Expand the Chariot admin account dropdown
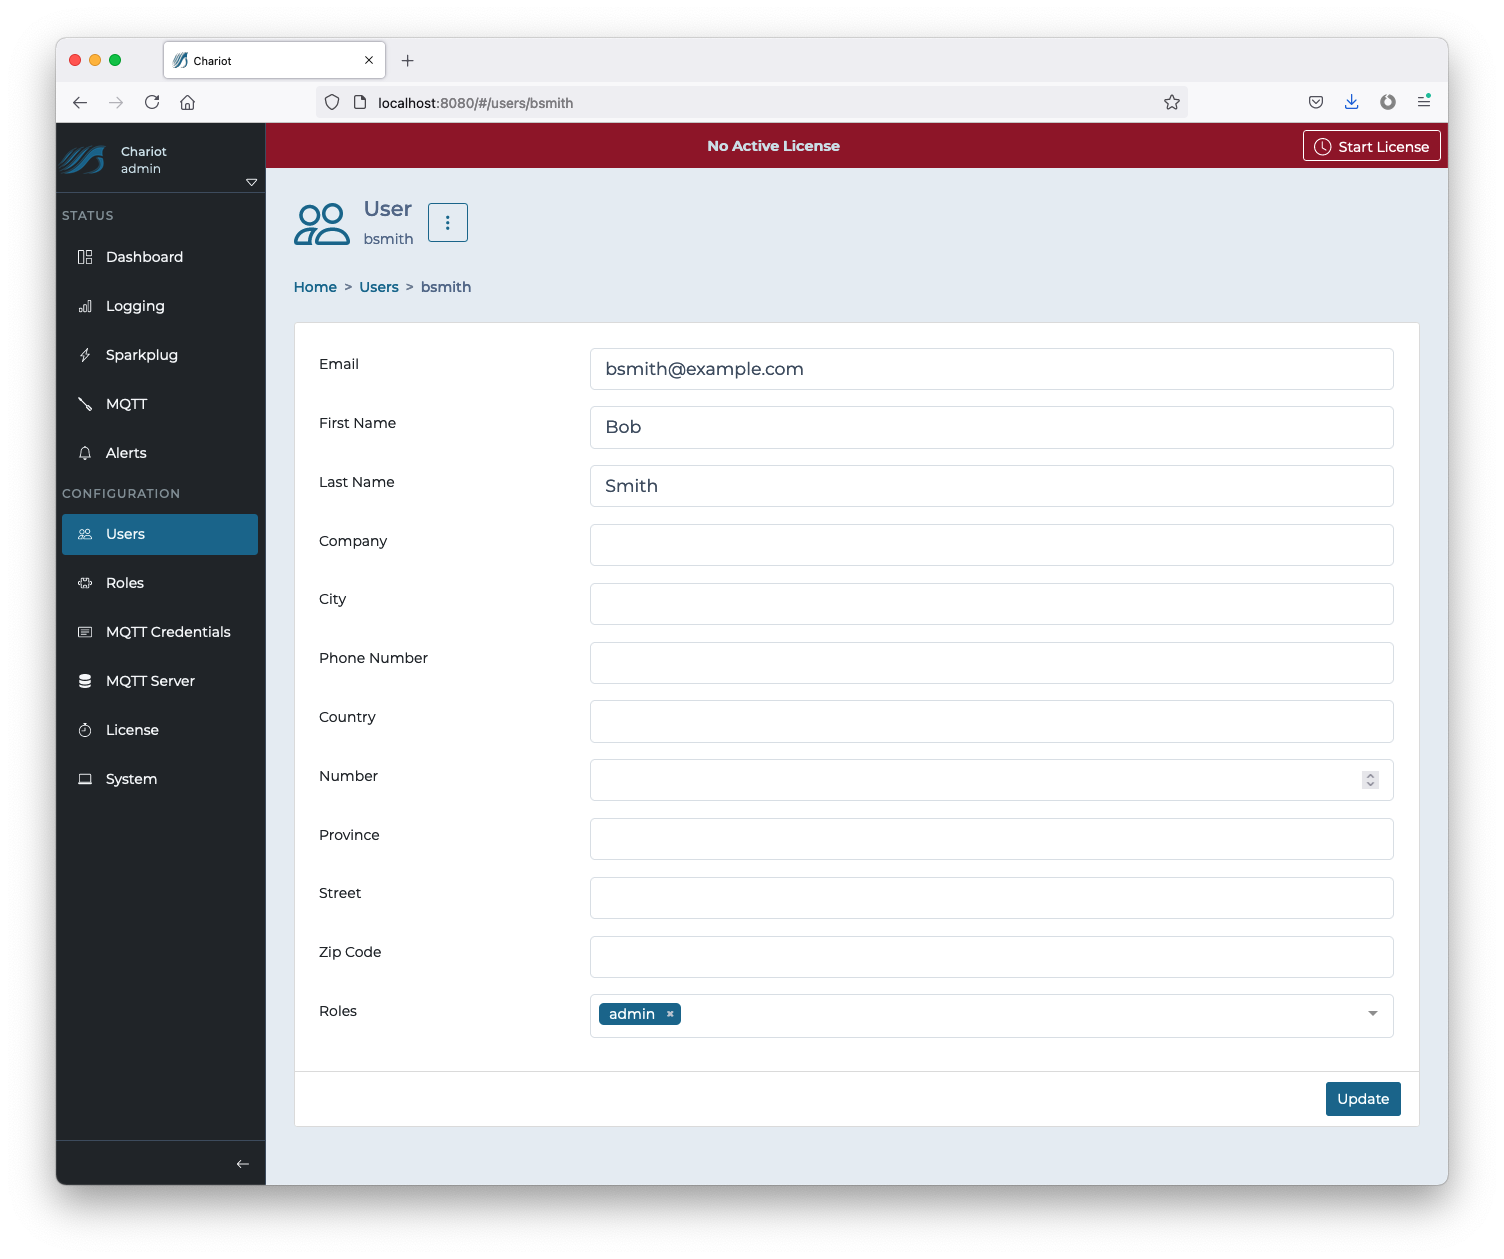The width and height of the screenshot is (1504, 1259). 251,182
